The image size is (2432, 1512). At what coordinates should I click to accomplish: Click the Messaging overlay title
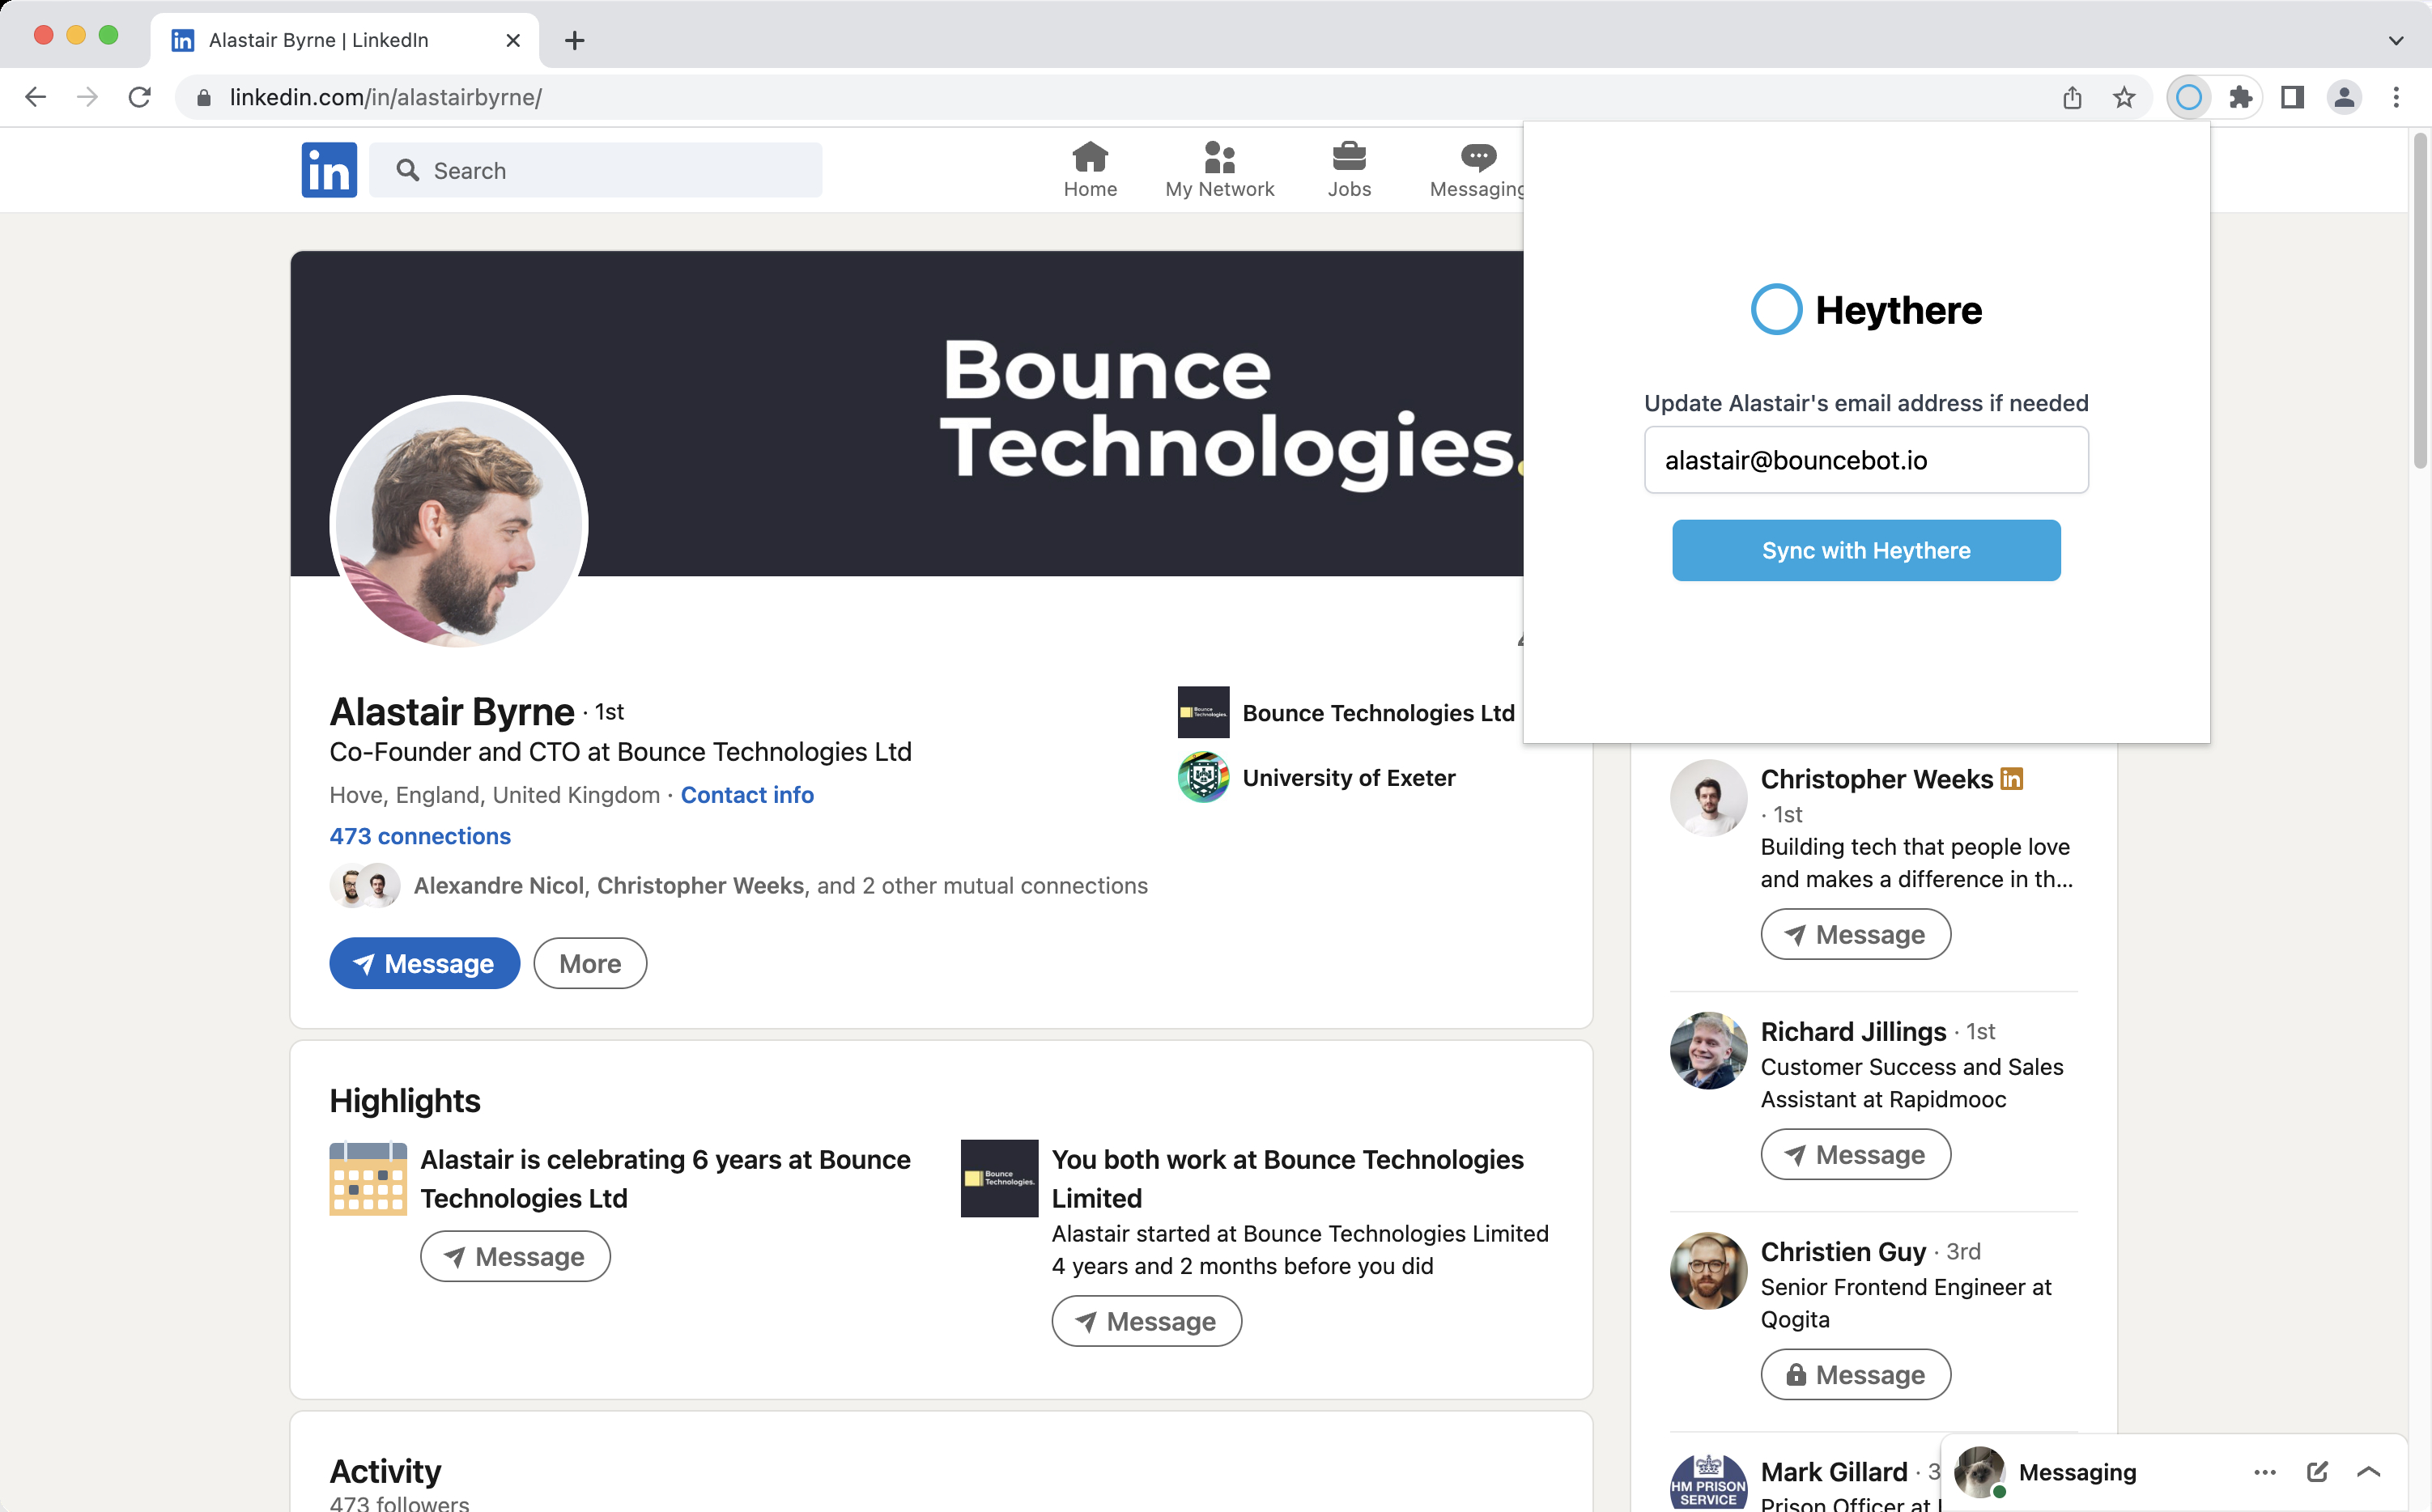pos(2077,1472)
